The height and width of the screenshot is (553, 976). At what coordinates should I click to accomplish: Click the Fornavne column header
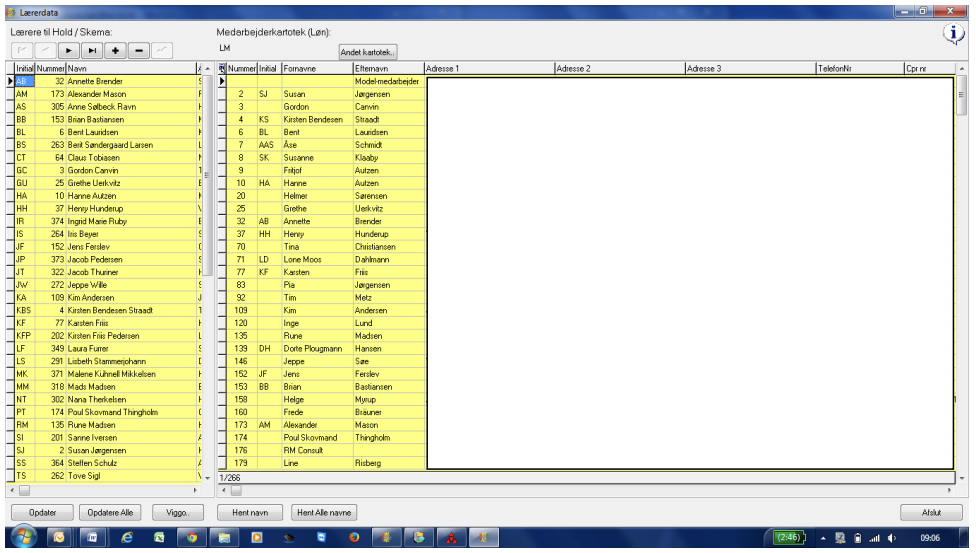coord(317,69)
